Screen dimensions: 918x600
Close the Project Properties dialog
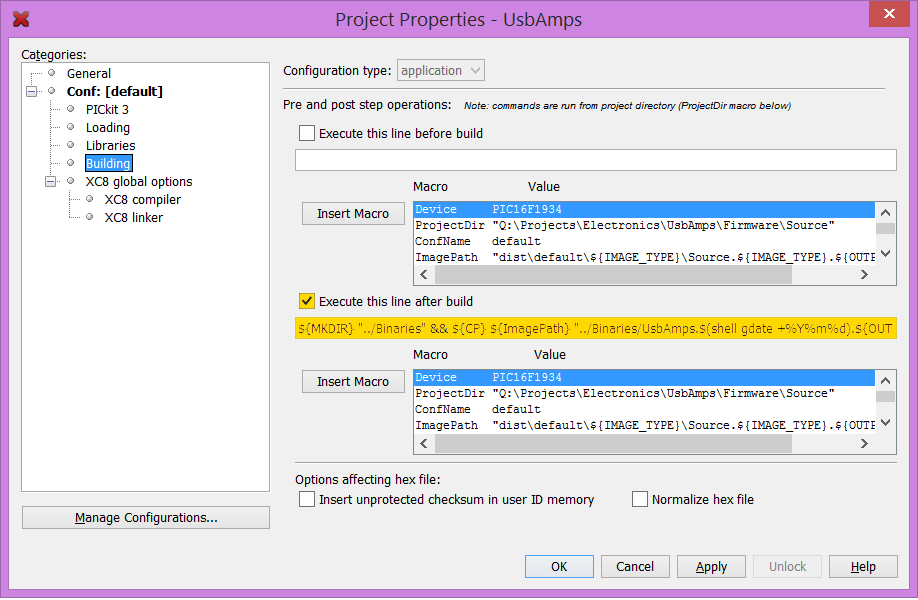point(888,15)
